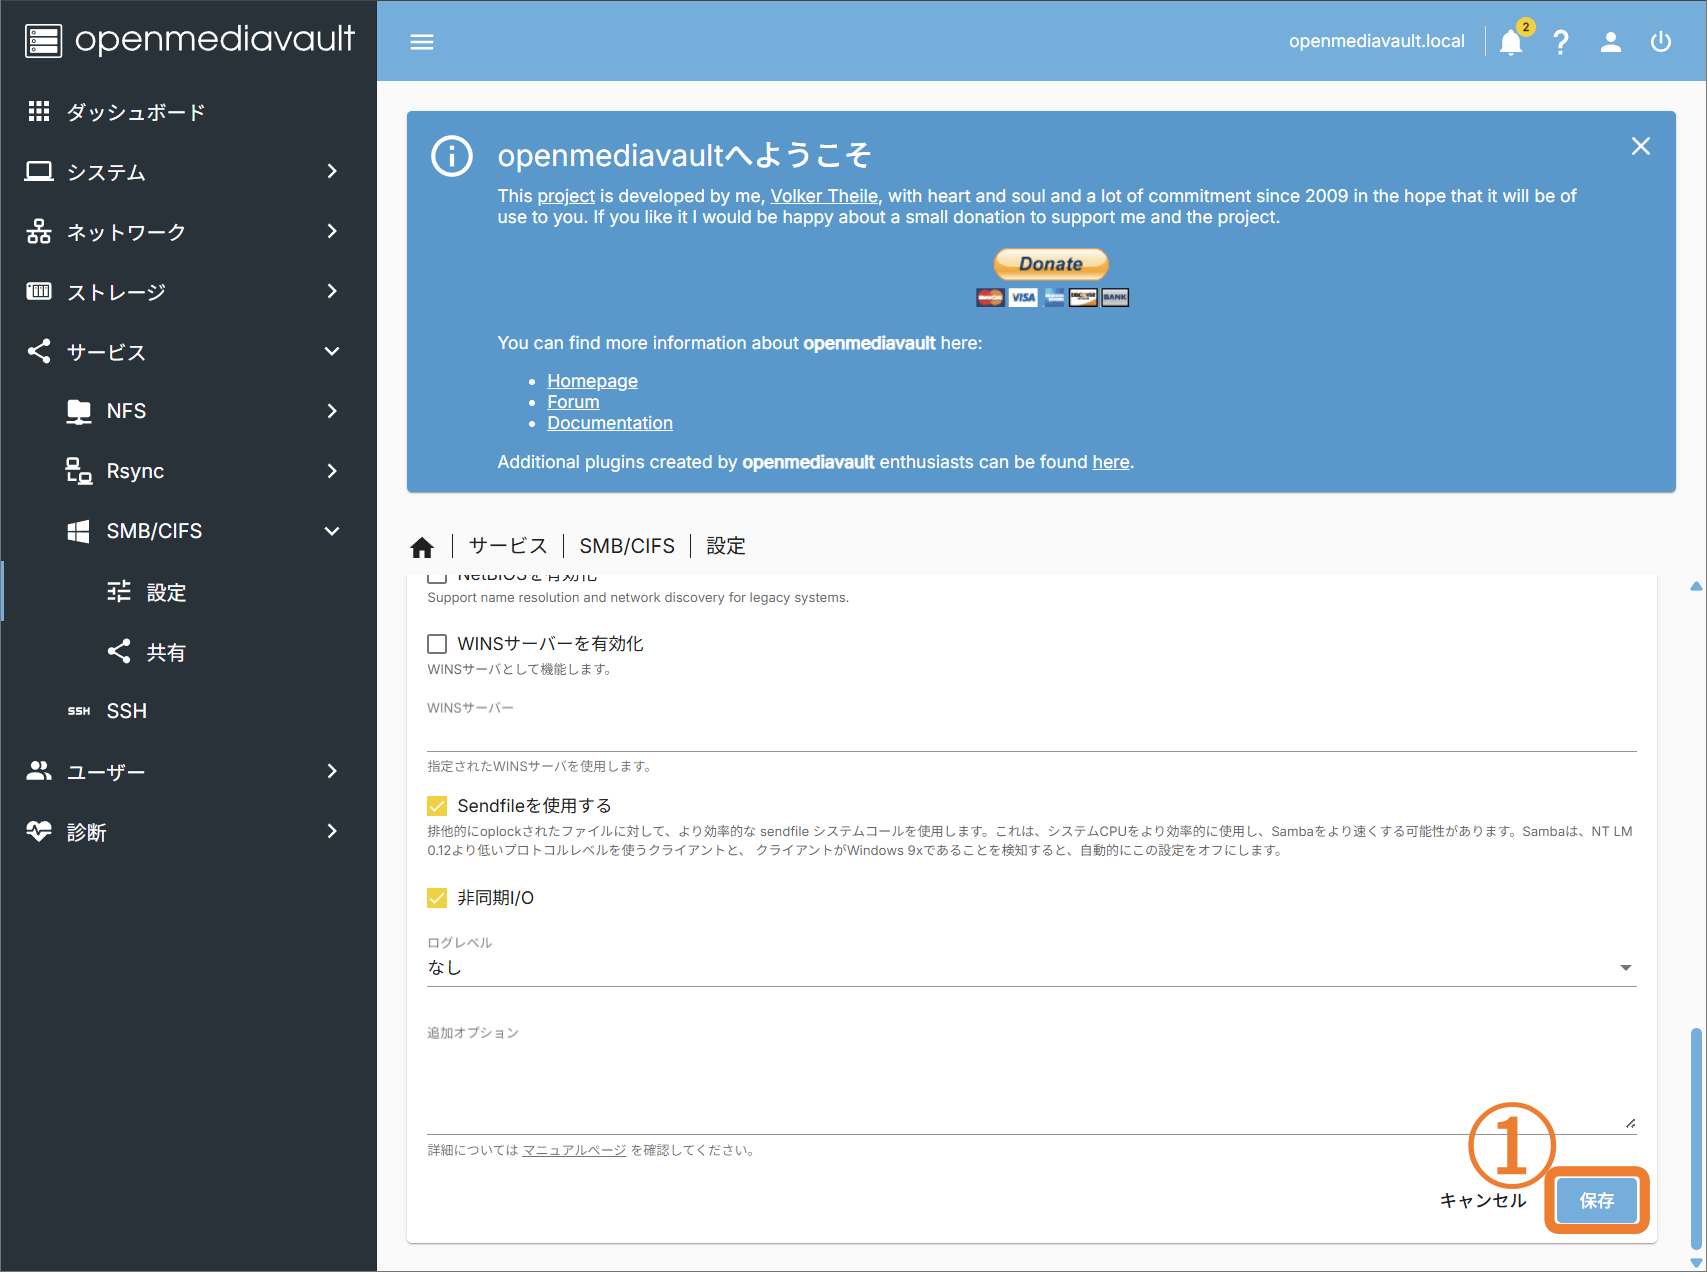Viewport: 1707px width, 1272px height.
Task: Click the dashboard grid icon
Action: point(39,111)
